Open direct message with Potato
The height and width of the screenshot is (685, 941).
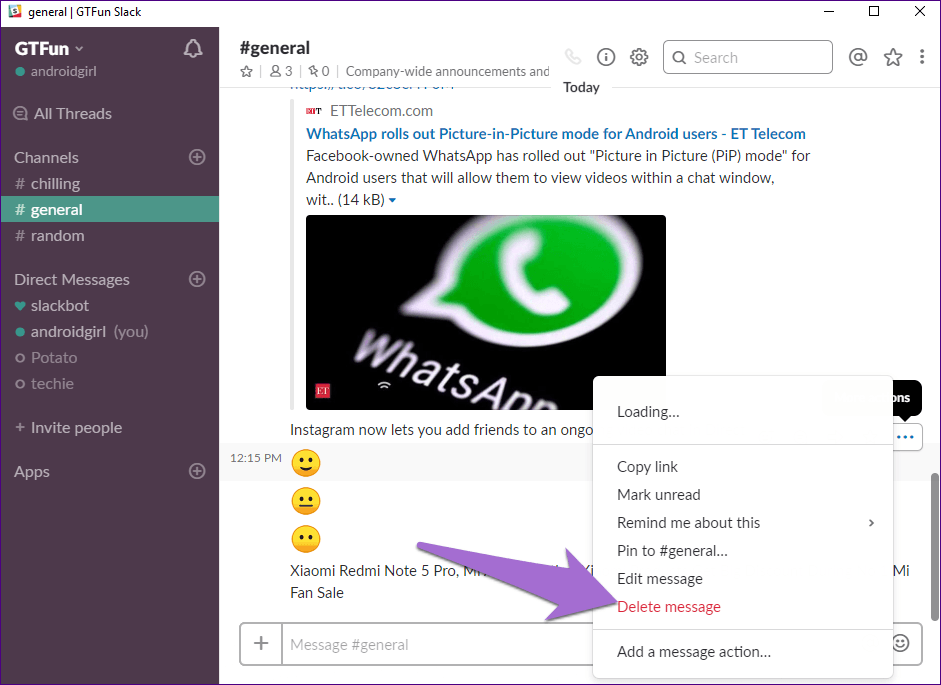pos(110,358)
